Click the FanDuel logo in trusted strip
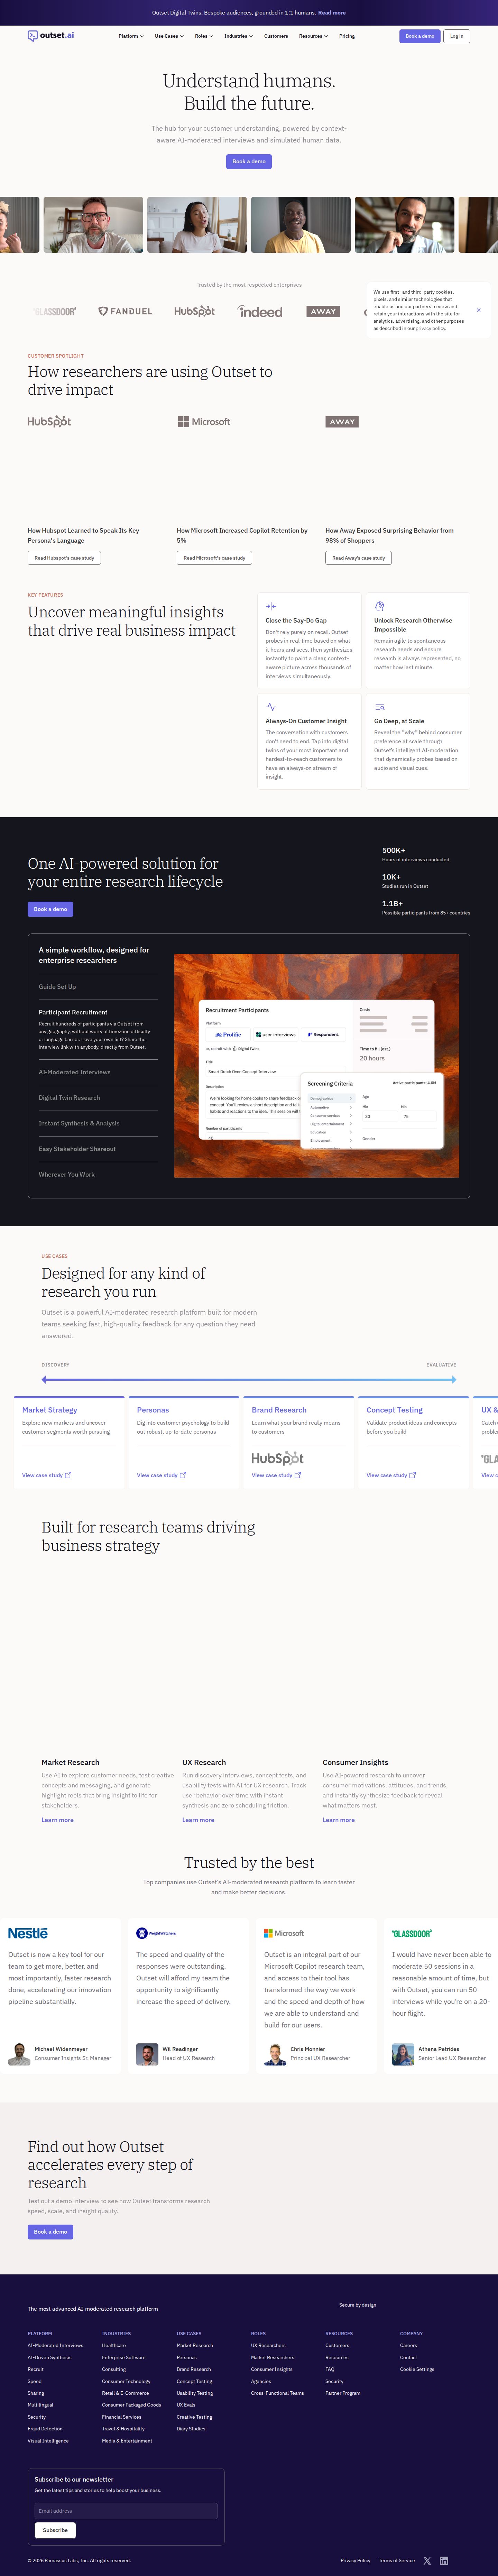 125,311
